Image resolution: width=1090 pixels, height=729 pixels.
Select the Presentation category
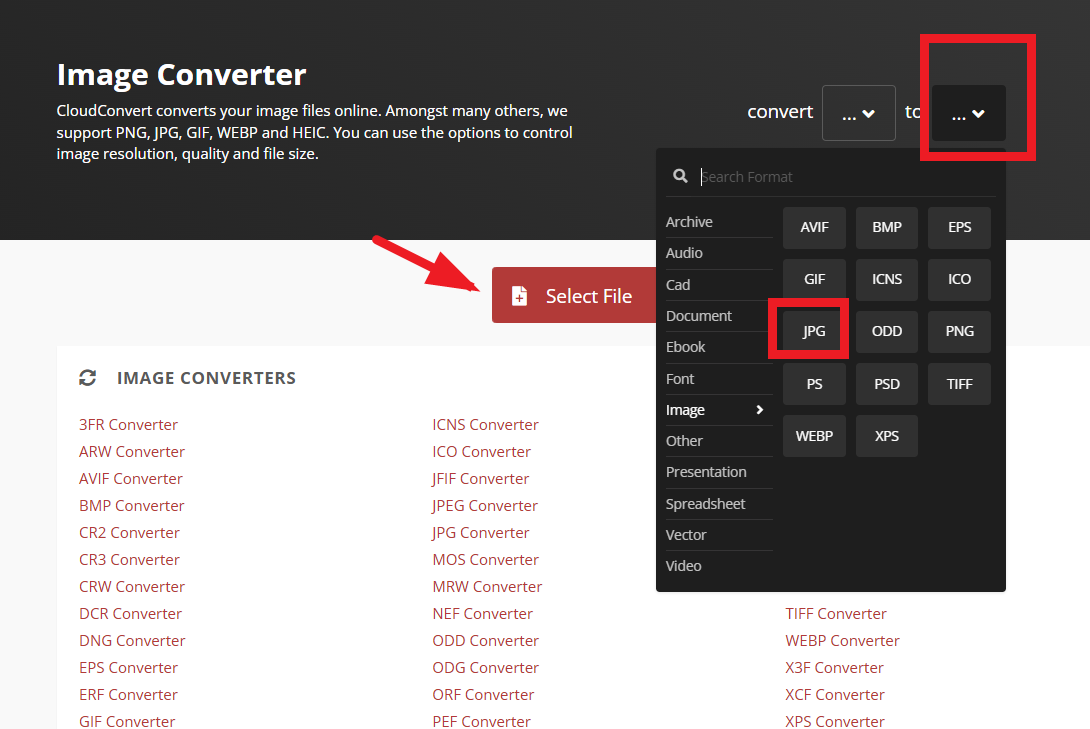(718, 472)
